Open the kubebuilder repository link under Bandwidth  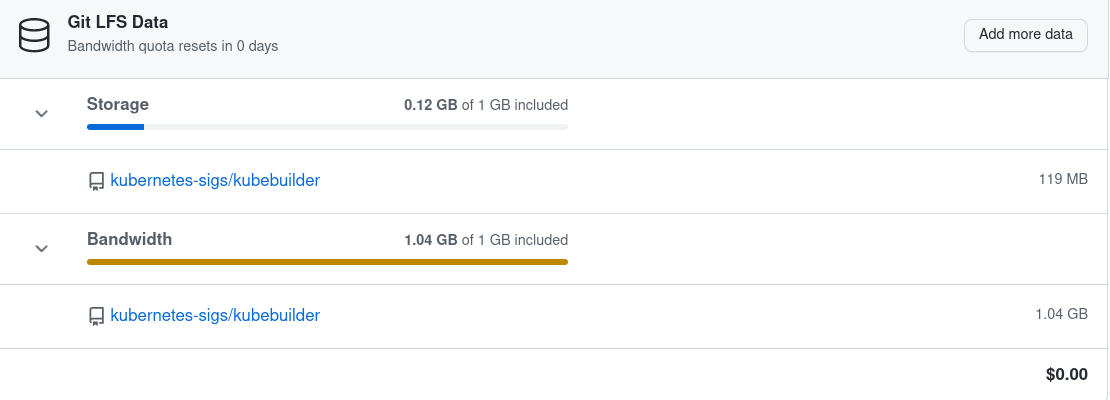pyautogui.click(x=215, y=315)
